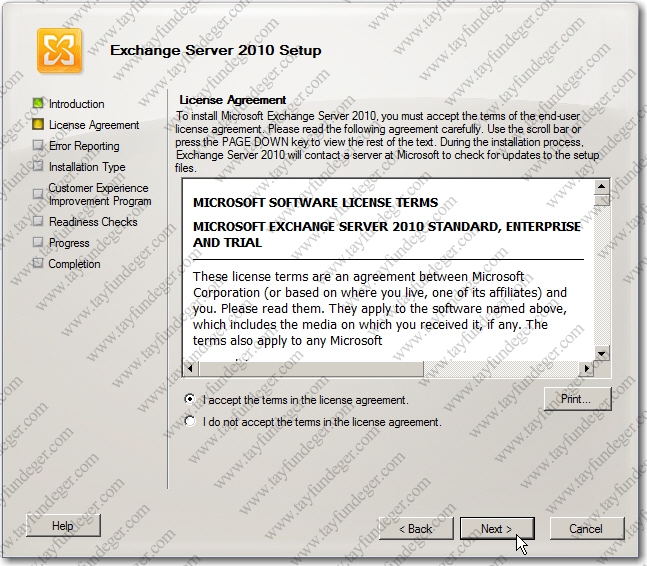Click the license text scroll down arrow

pos(602,354)
